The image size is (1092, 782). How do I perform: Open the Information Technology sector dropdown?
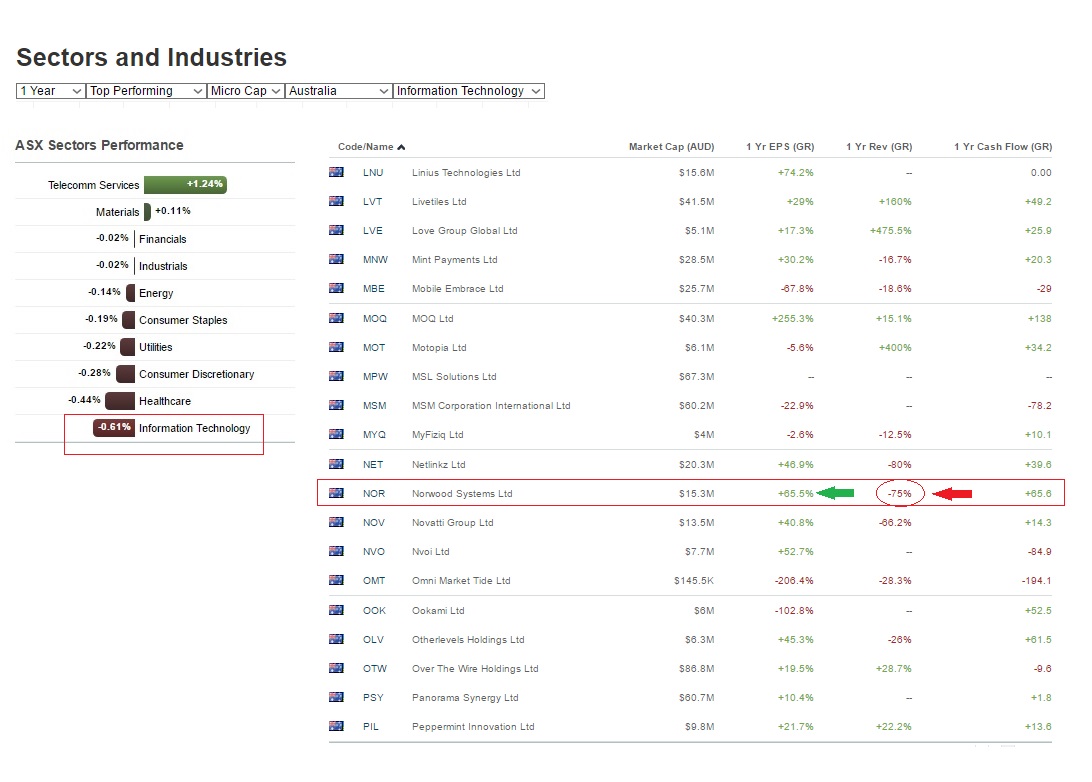(469, 91)
